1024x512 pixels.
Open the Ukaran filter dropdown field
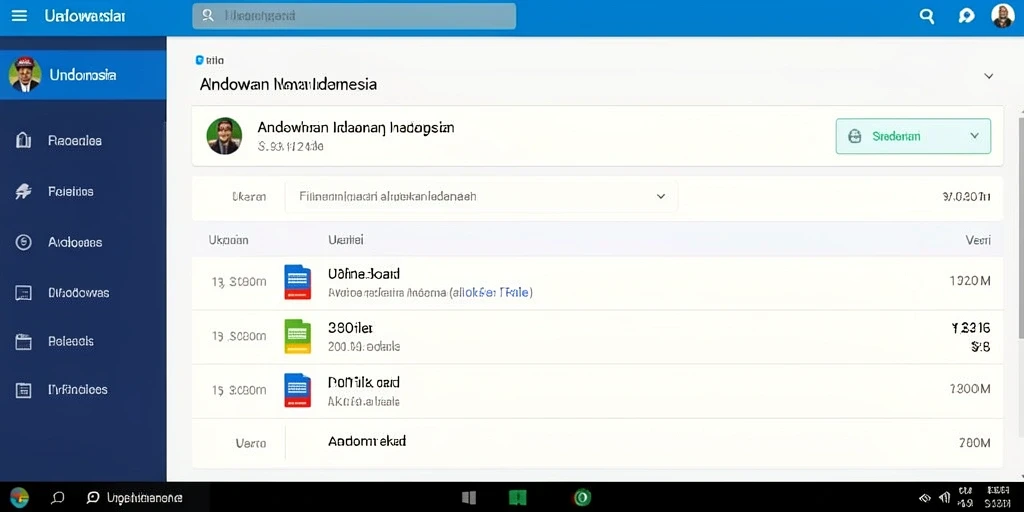[x=481, y=196]
